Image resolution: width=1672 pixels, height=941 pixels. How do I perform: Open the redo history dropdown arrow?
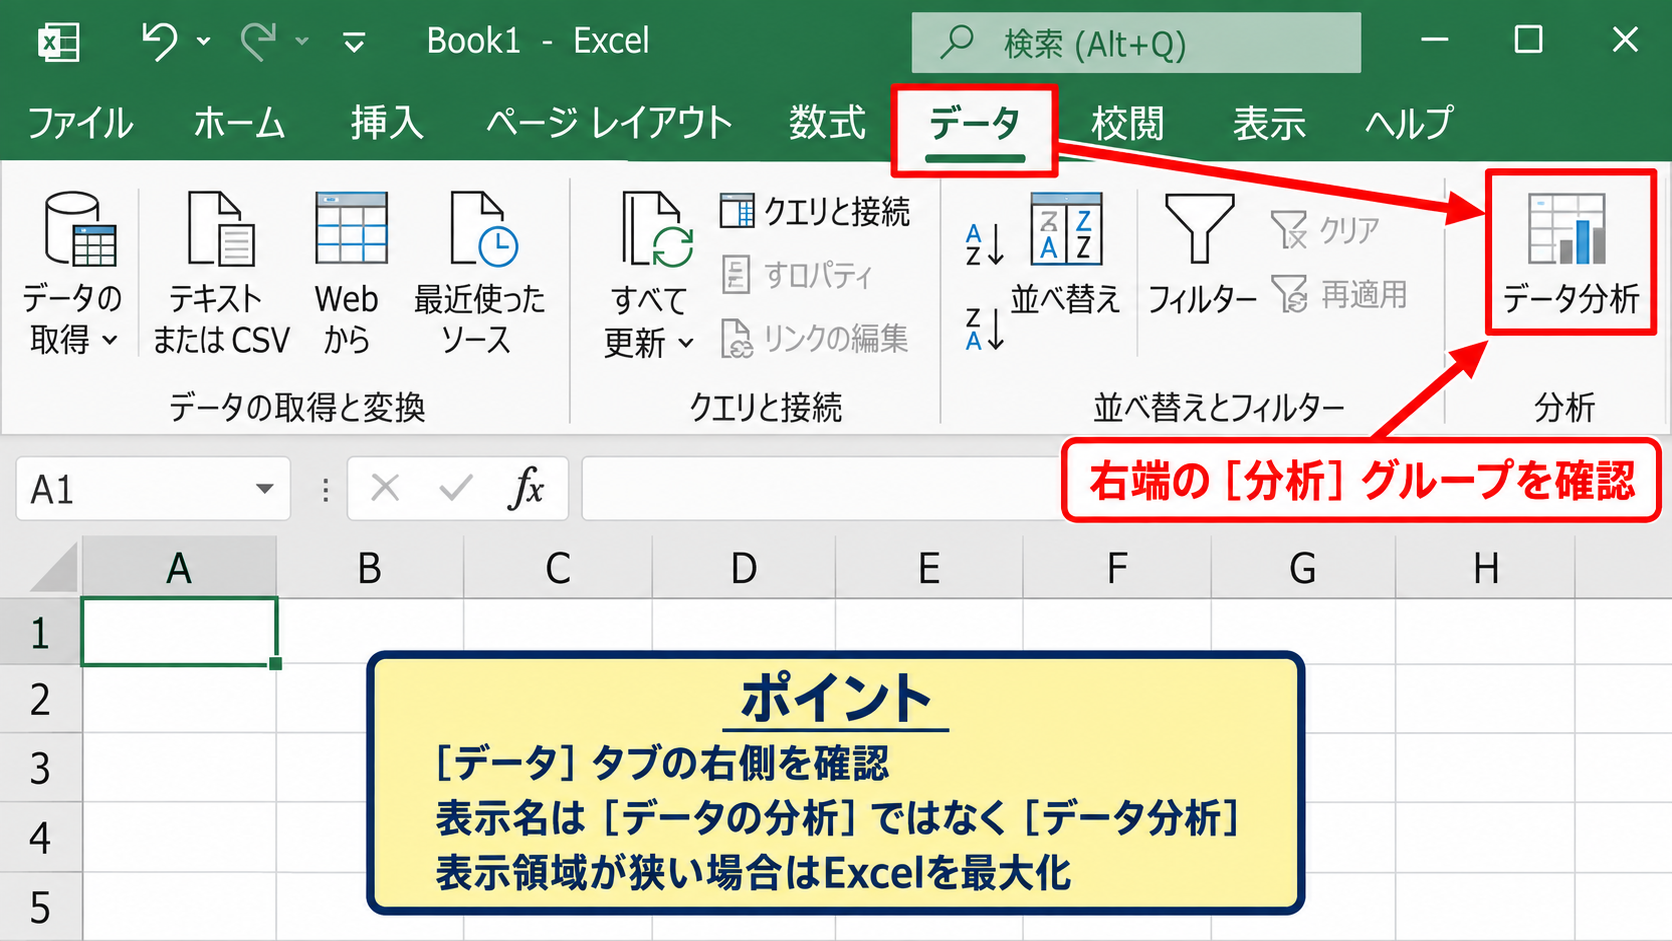[x=302, y=42]
